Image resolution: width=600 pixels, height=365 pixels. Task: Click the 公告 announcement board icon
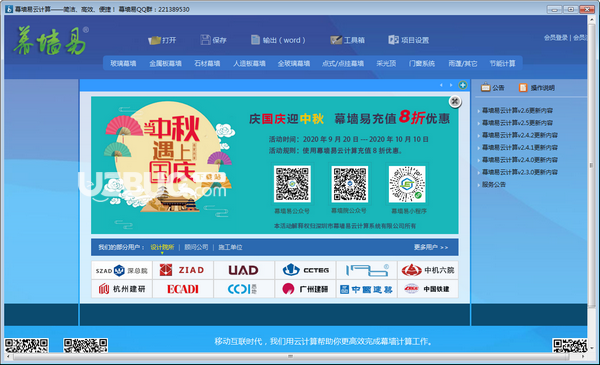click(x=486, y=88)
